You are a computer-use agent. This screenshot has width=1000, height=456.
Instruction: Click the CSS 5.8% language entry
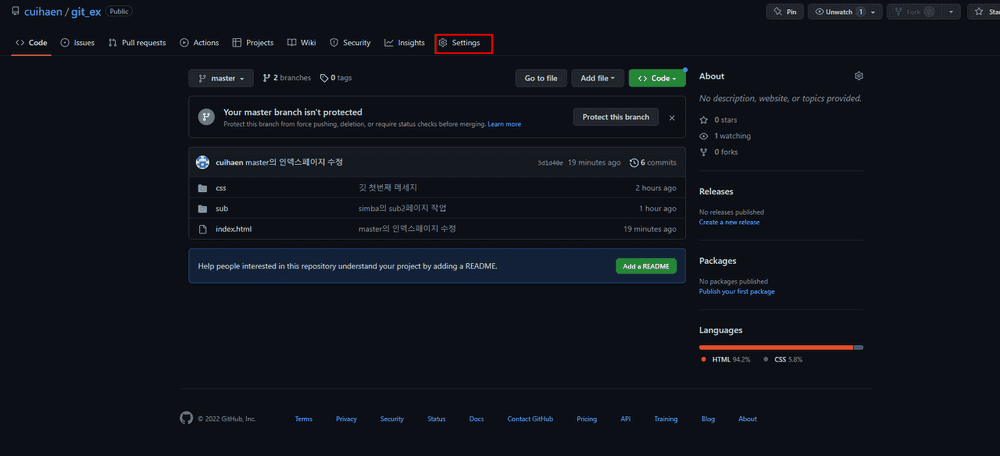tap(783, 360)
